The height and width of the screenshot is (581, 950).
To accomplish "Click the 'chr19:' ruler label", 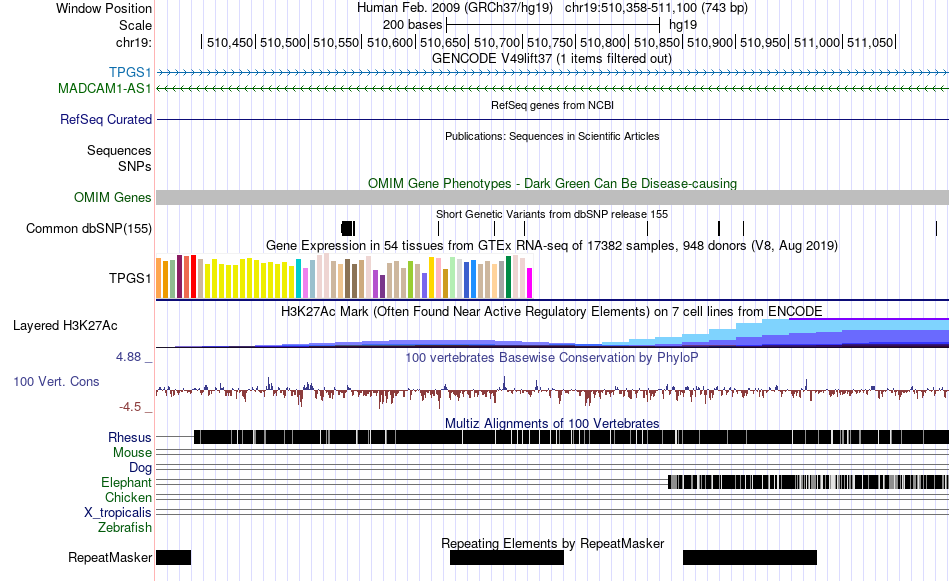I will tap(134, 42).
